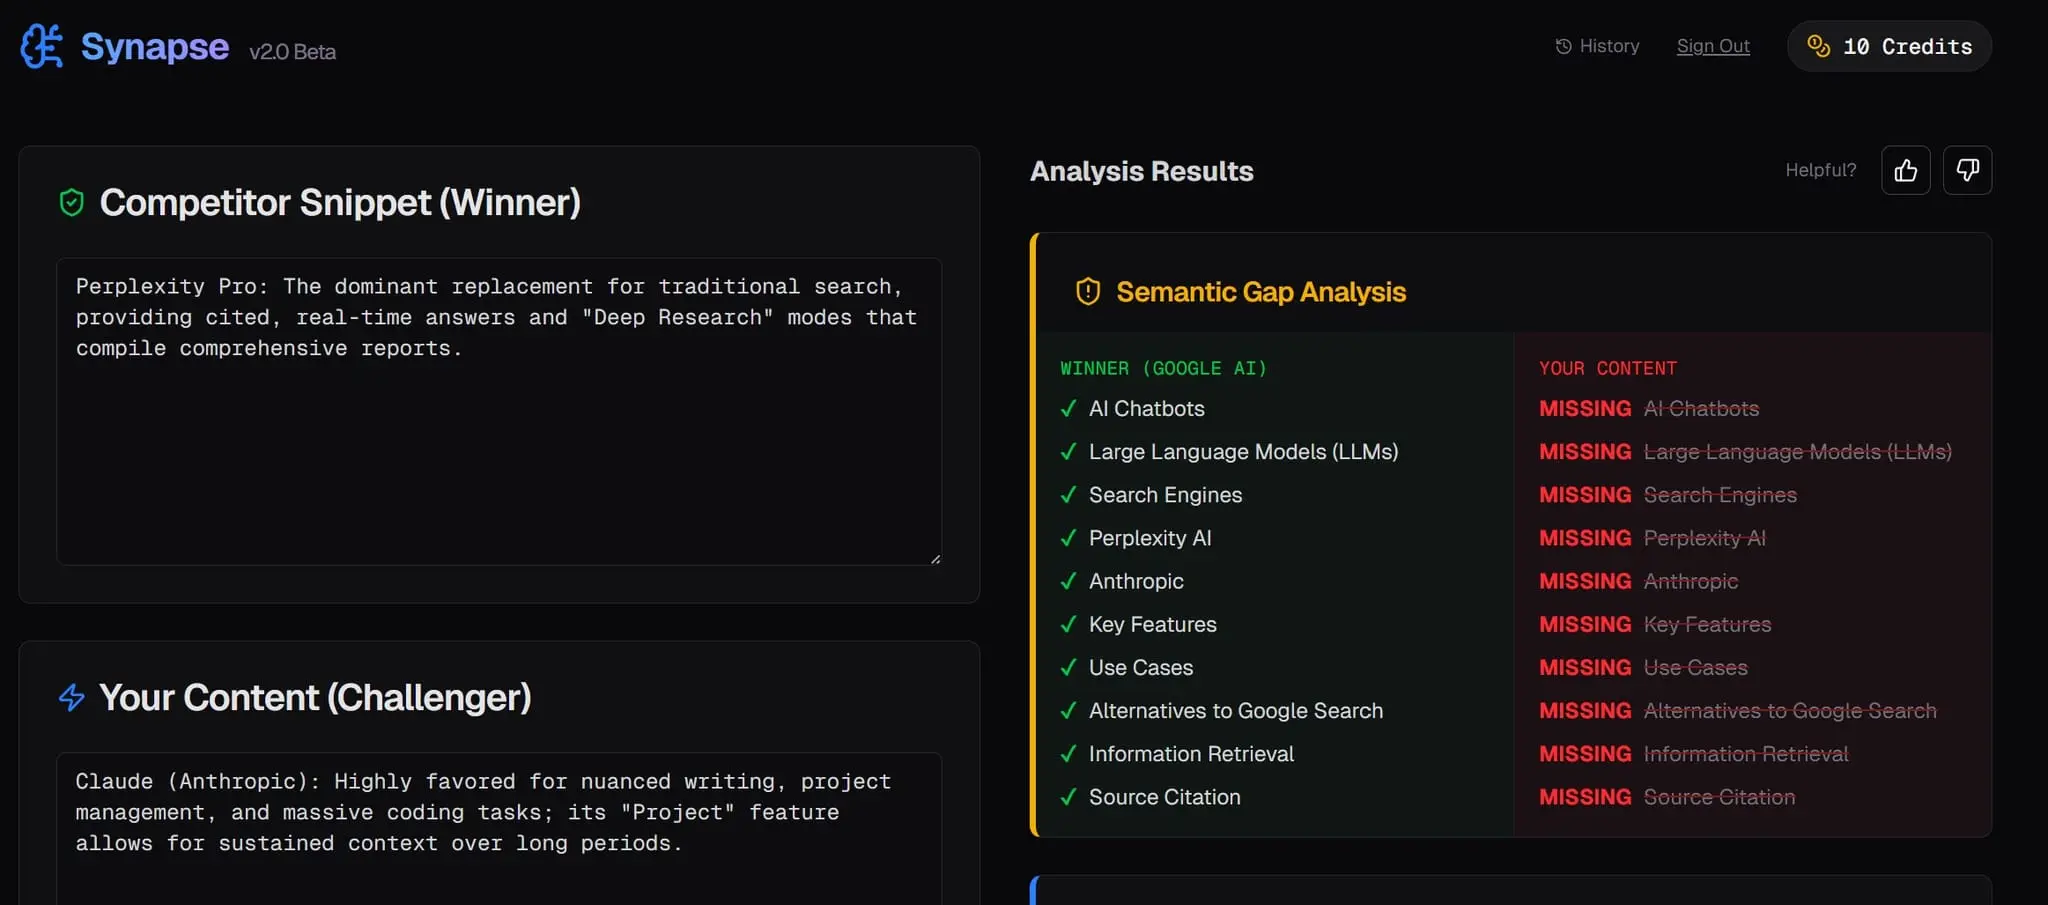Click the Your Content (Challenger) heading

[315, 697]
